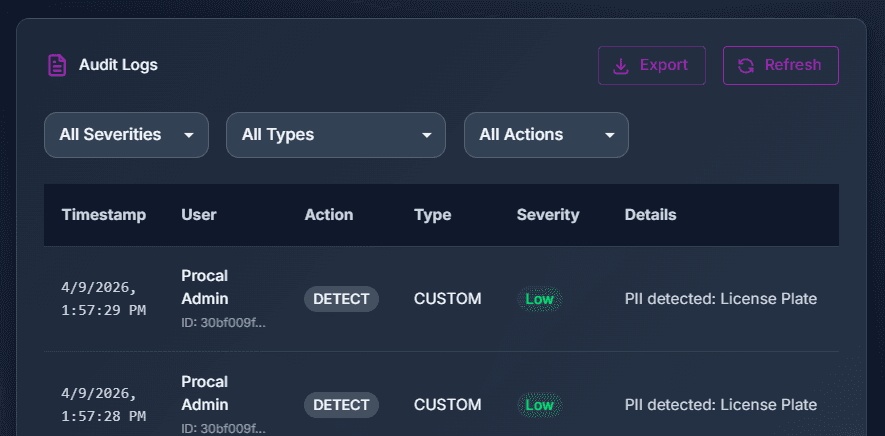This screenshot has height=436, width=885.
Task: Click DETECT badge in 1:57:29 PM row
Action: [x=341, y=299]
